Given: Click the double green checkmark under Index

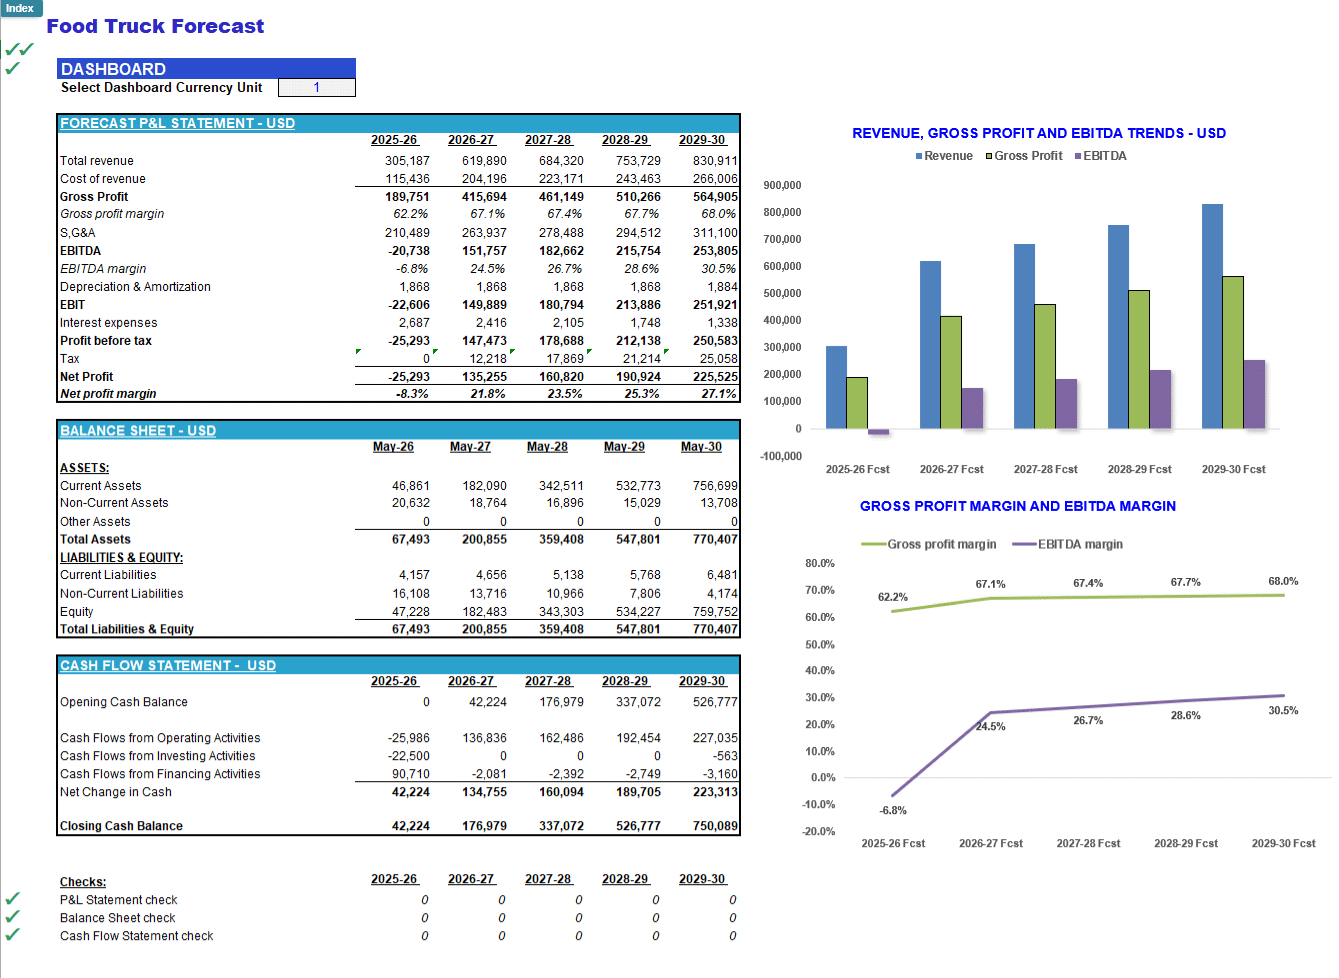Looking at the screenshot, I should point(19,49).
